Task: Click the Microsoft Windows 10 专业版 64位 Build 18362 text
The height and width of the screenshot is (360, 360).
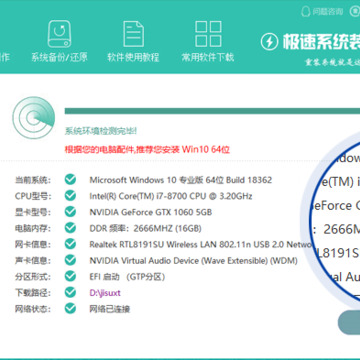Action: tap(181, 180)
